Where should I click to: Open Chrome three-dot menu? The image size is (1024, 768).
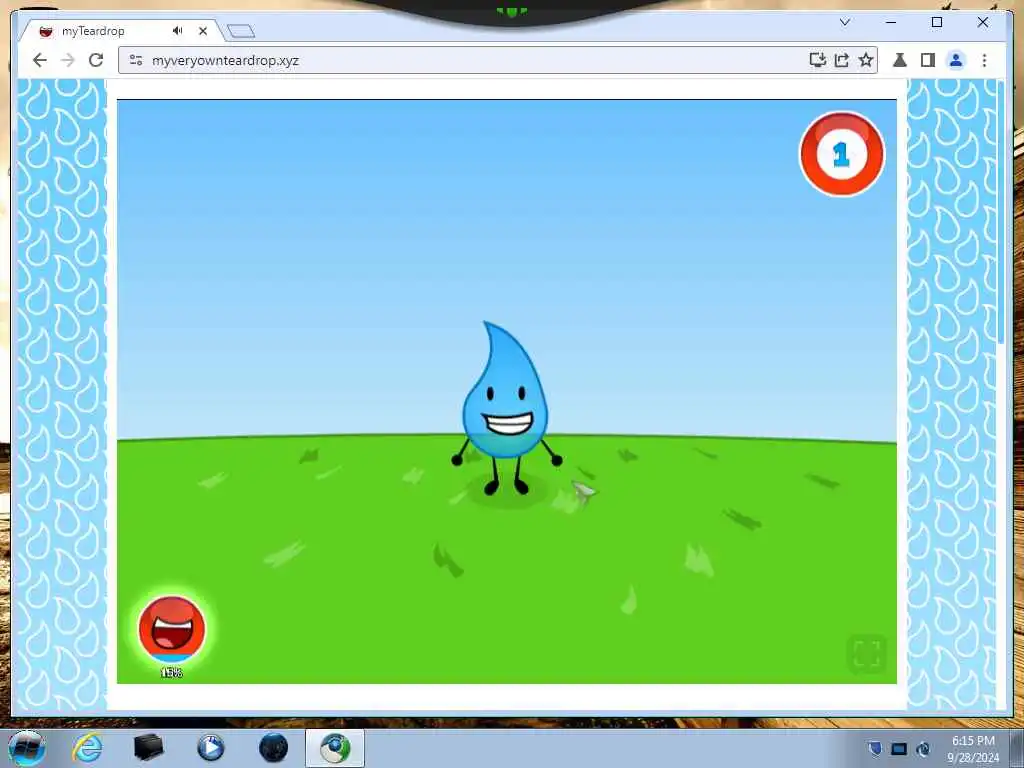(x=984, y=60)
